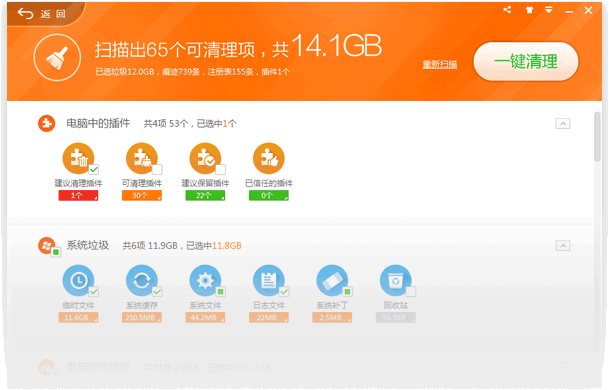
Task: Open the main menu dropdown icon in title bar
Action: pyautogui.click(x=548, y=10)
